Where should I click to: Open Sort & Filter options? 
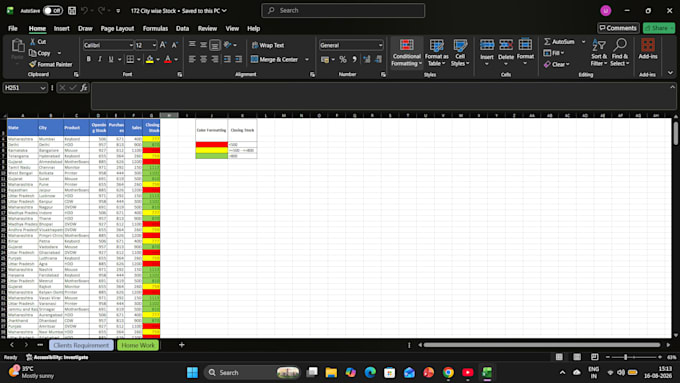tap(599, 52)
